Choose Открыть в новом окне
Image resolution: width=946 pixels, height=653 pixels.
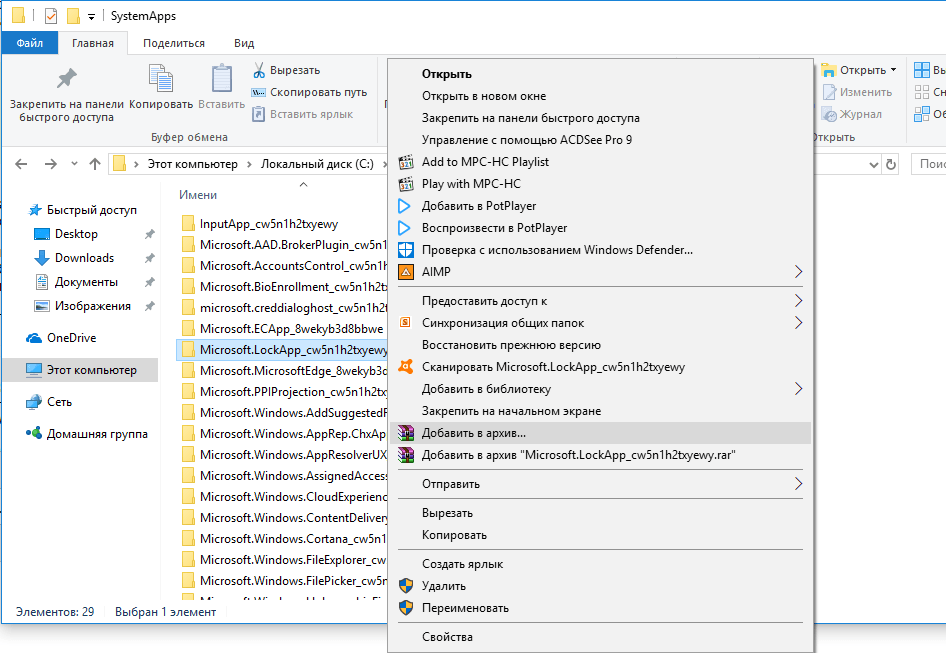(x=600, y=96)
